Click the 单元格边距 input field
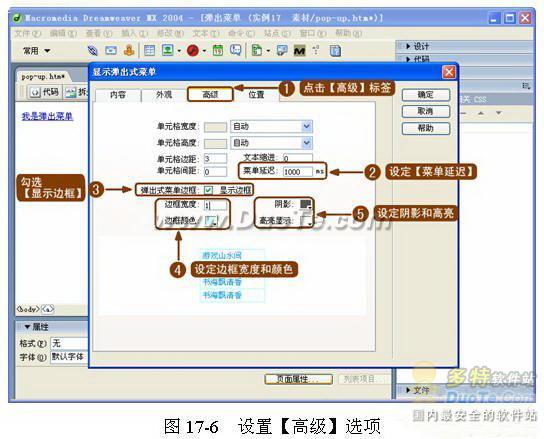Viewport: 544px width, 439px height. pos(215,159)
